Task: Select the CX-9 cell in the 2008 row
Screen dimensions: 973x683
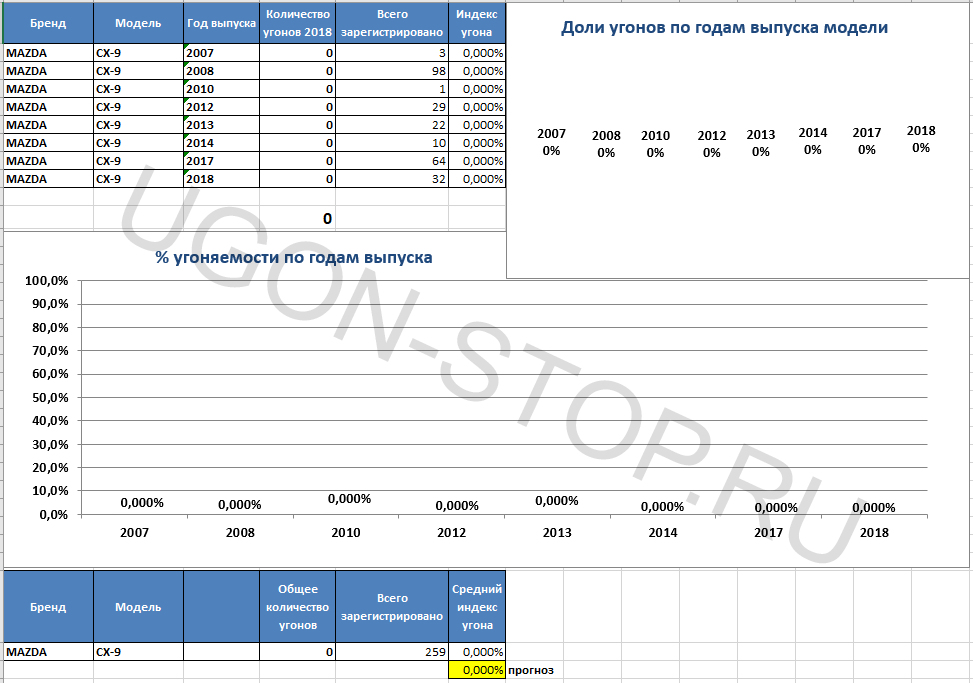Action: pyautogui.click(x=138, y=71)
